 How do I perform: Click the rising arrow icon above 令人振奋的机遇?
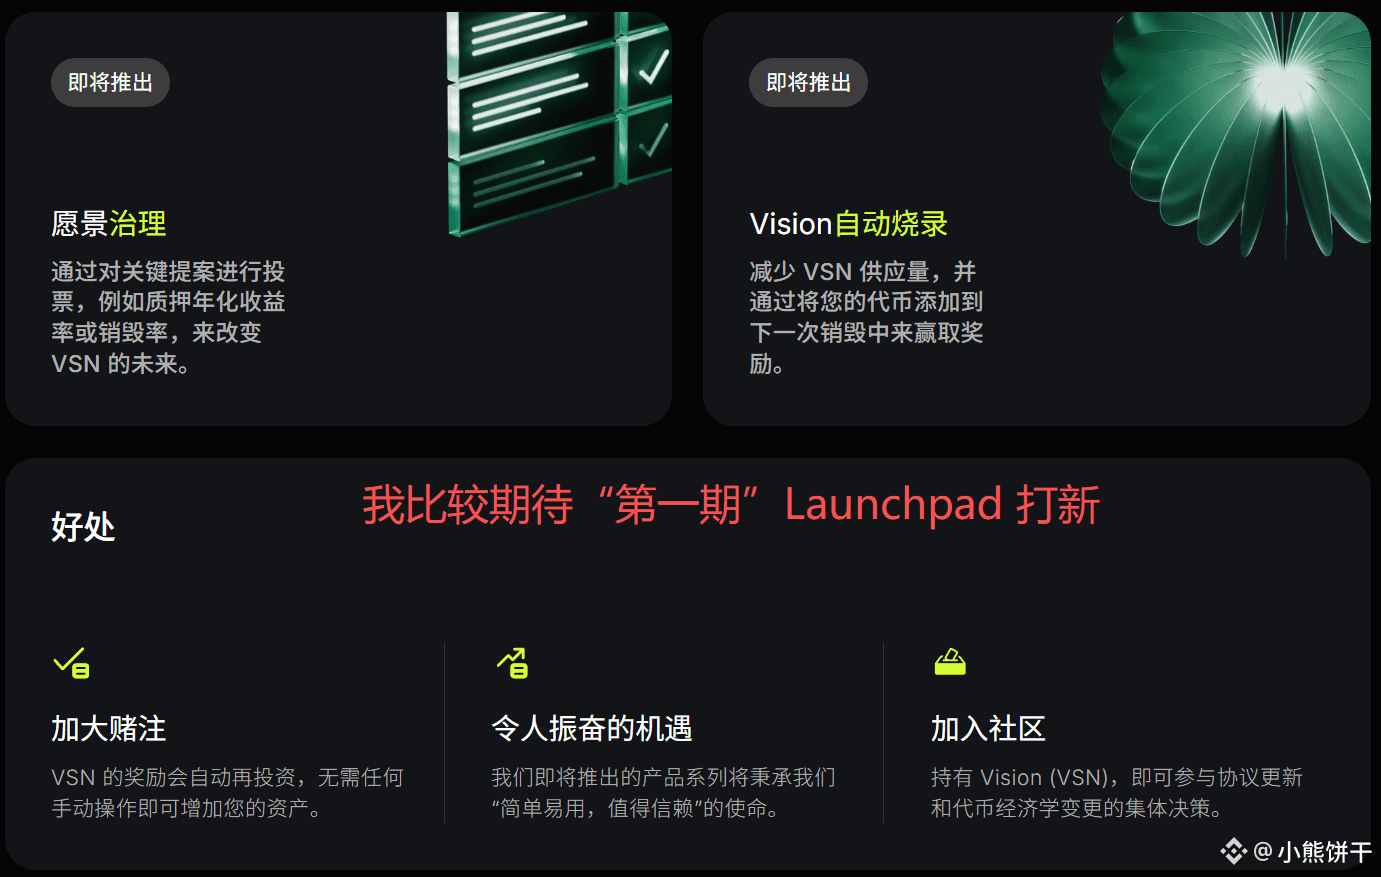coord(512,662)
